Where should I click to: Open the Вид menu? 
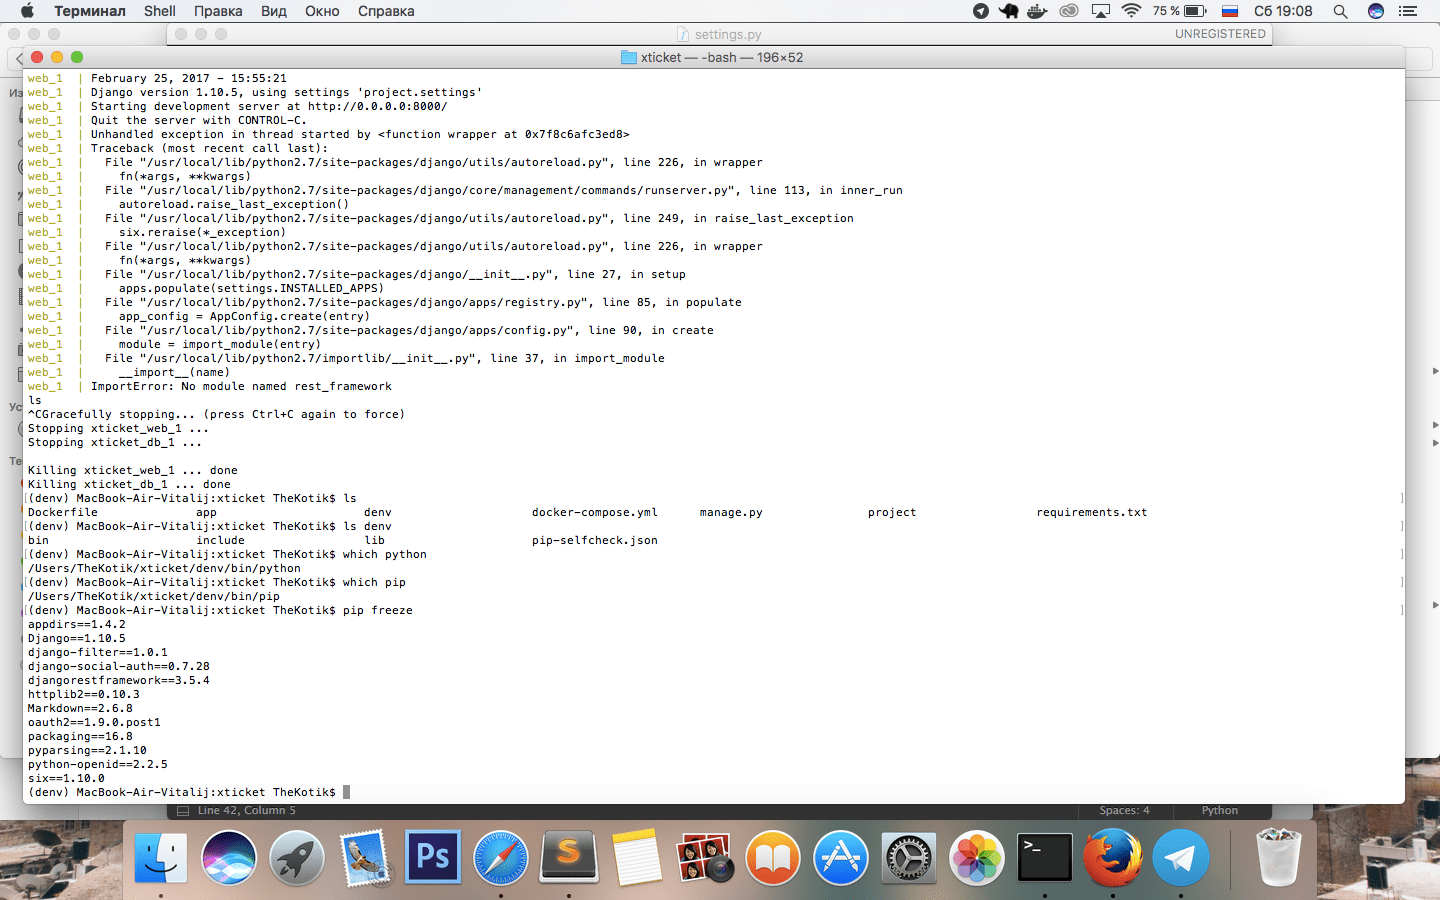pos(274,11)
